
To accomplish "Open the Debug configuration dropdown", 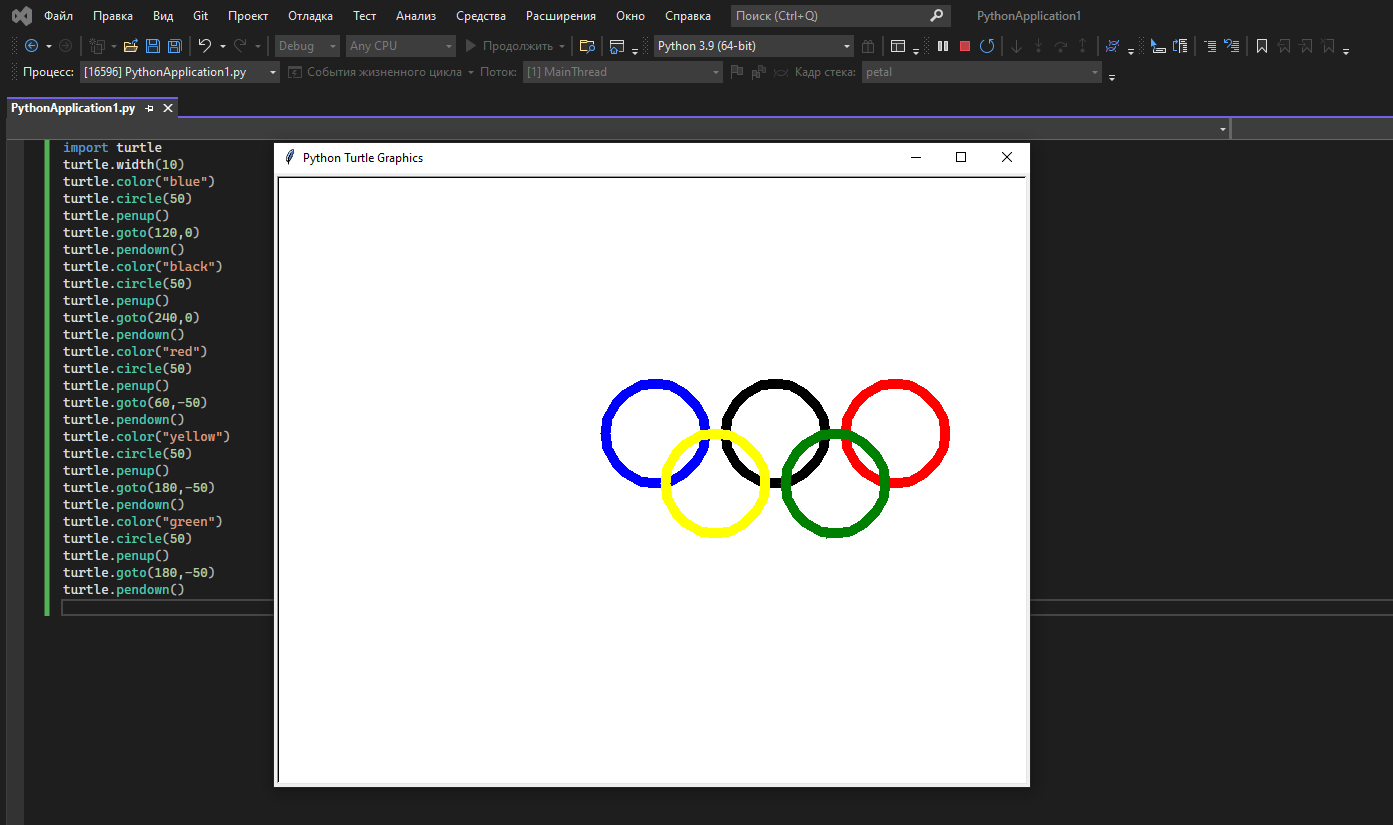I will click(308, 46).
